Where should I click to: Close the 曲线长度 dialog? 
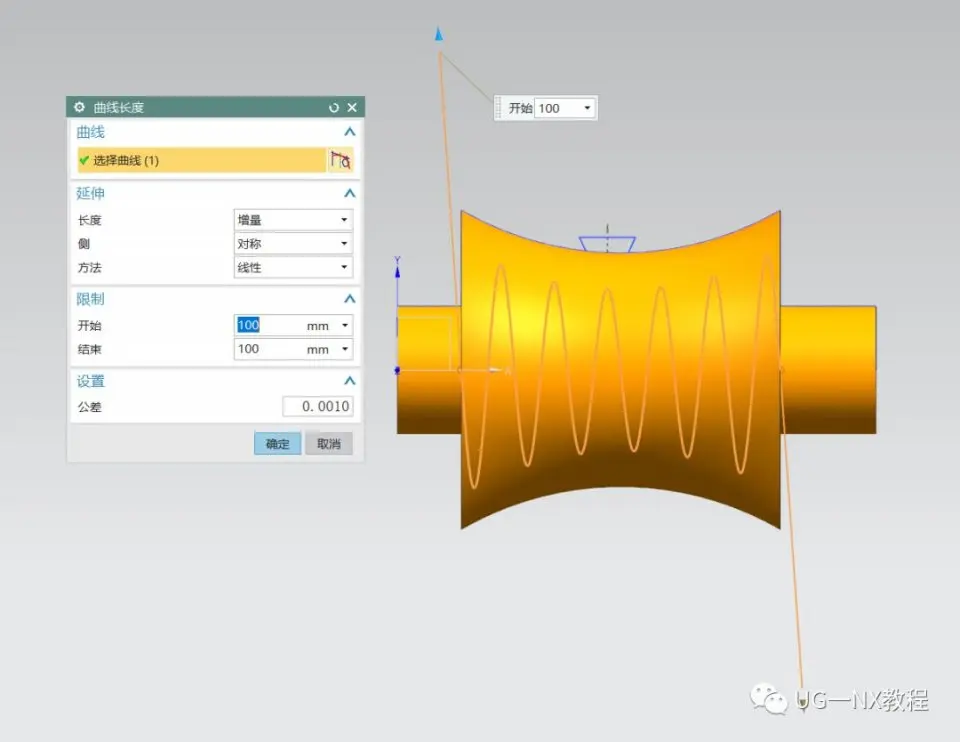click(x=352, y=108)
